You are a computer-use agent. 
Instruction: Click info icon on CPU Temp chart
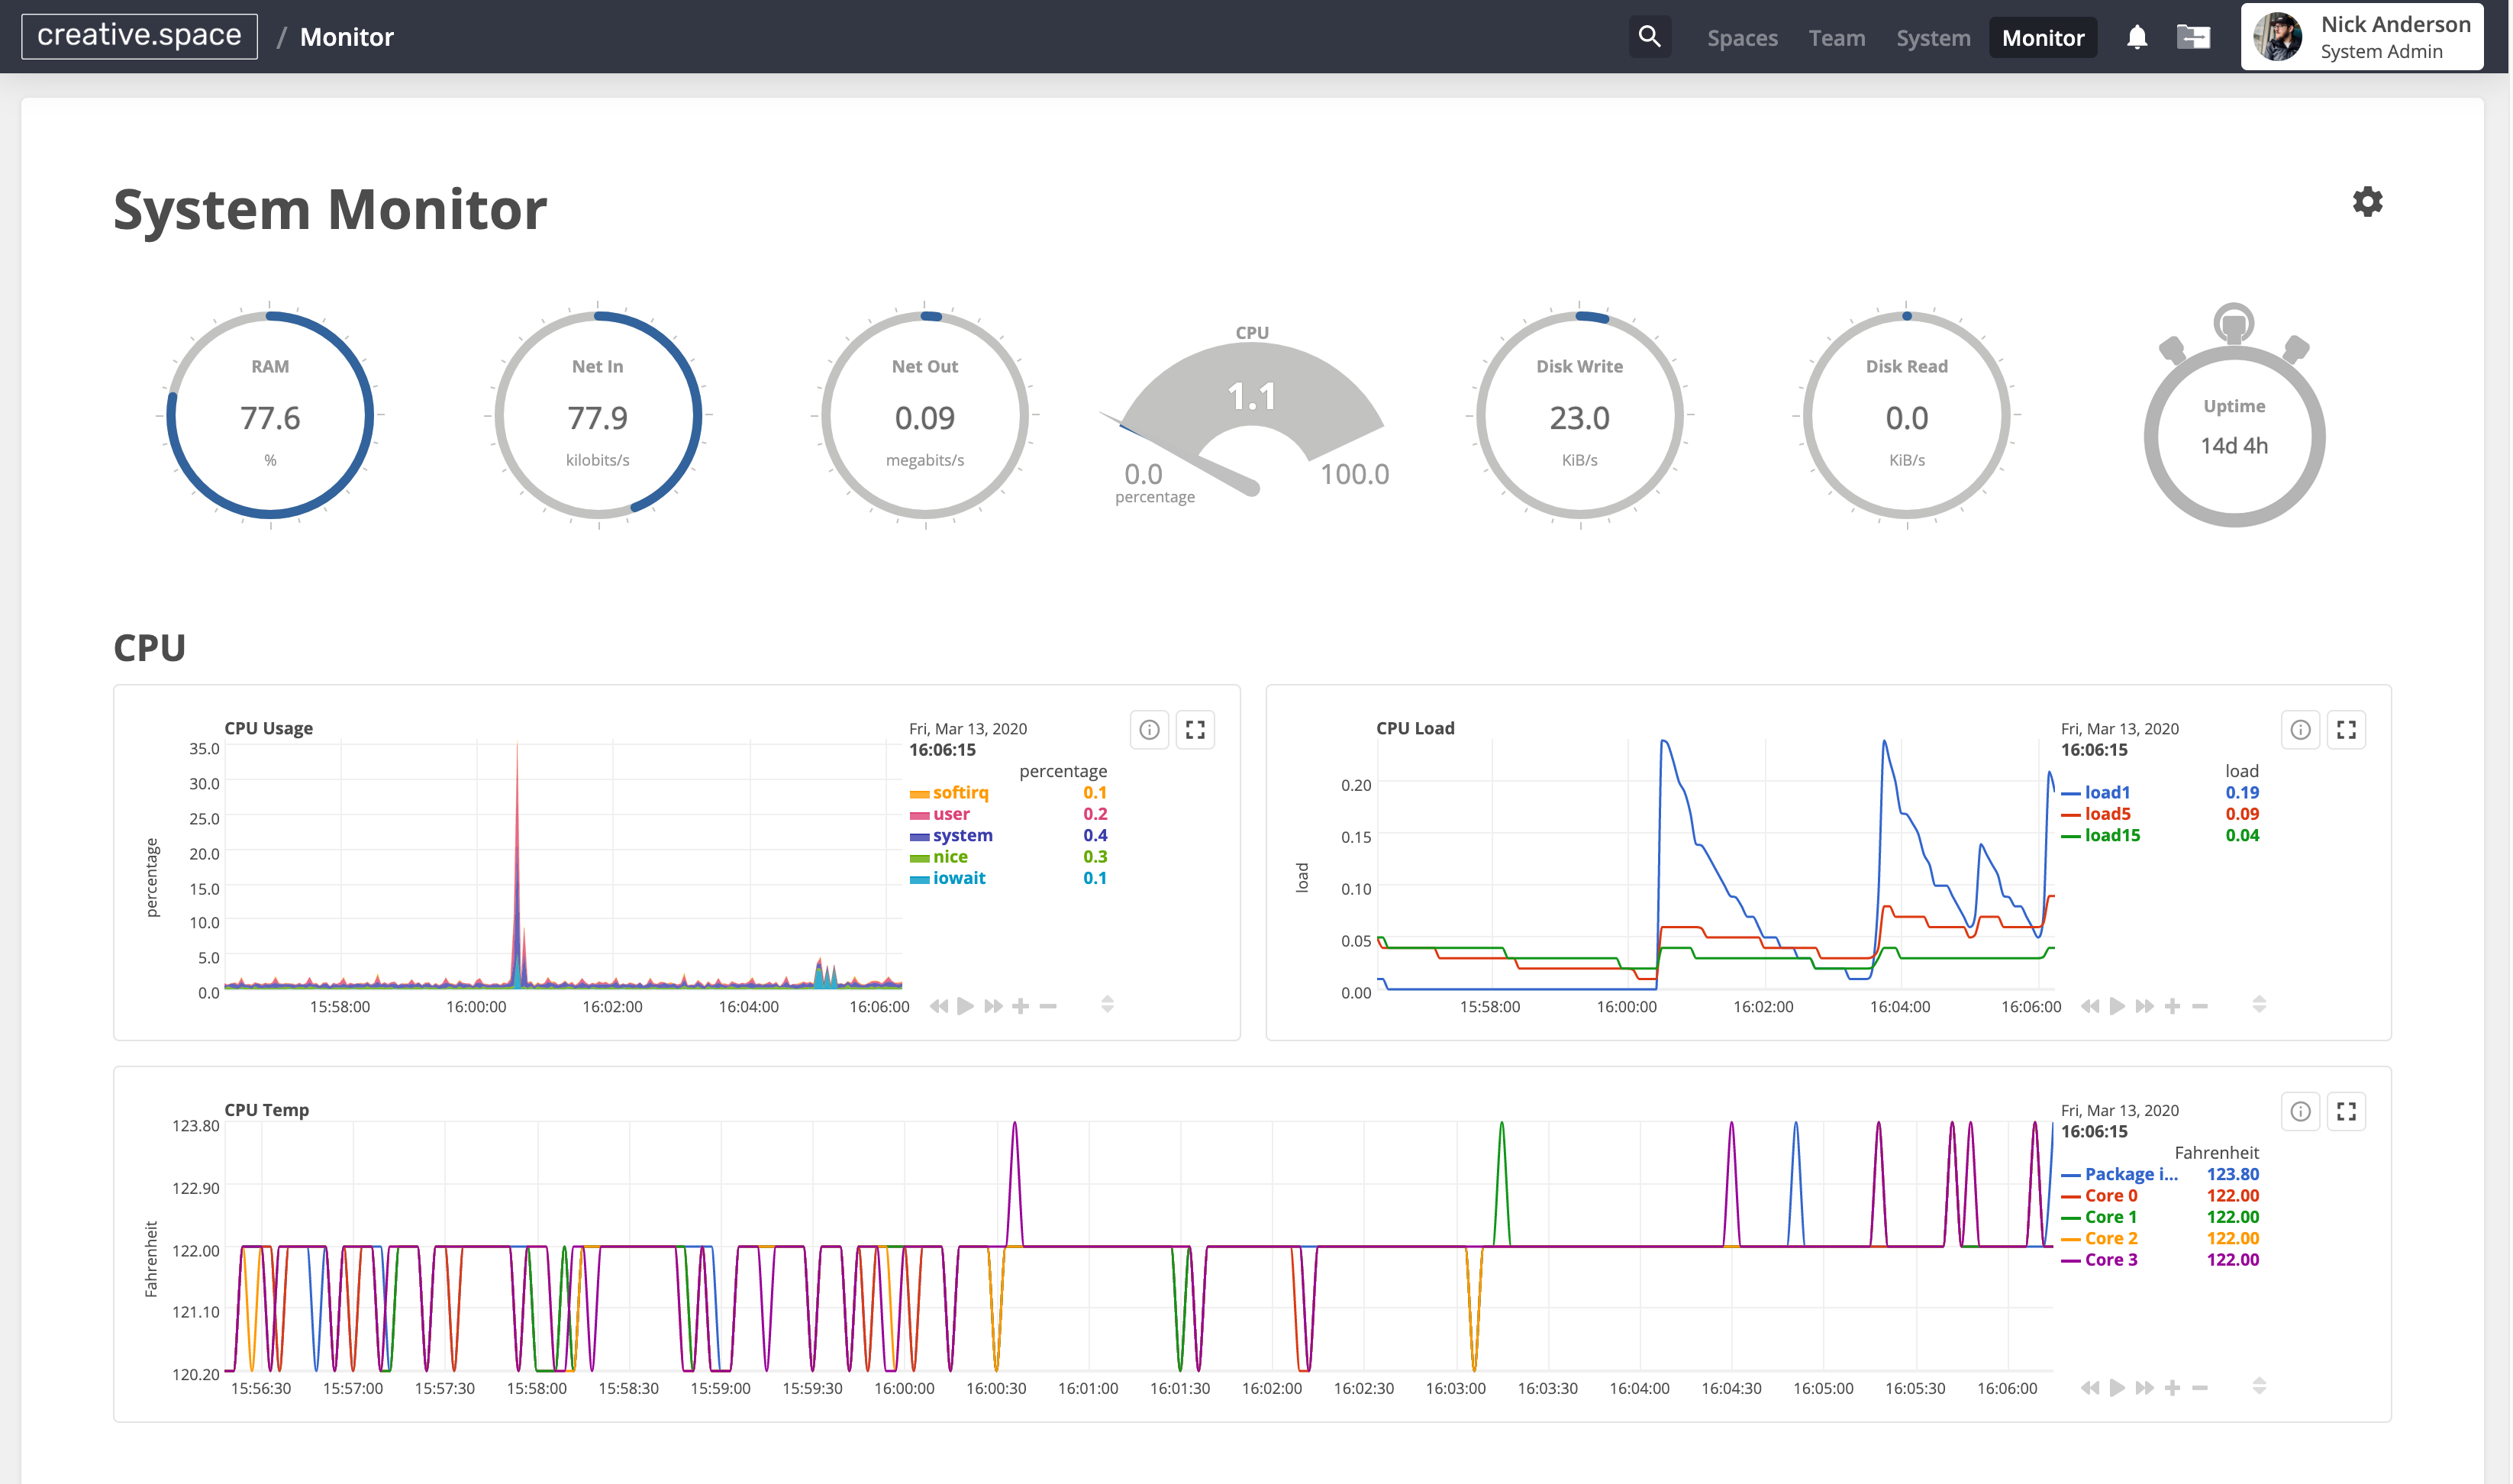[x=2300, y=1112]
